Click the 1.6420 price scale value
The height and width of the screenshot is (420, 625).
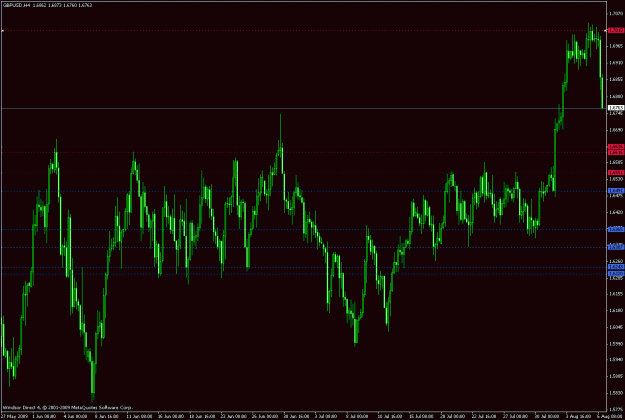click(x=616, y=212)
